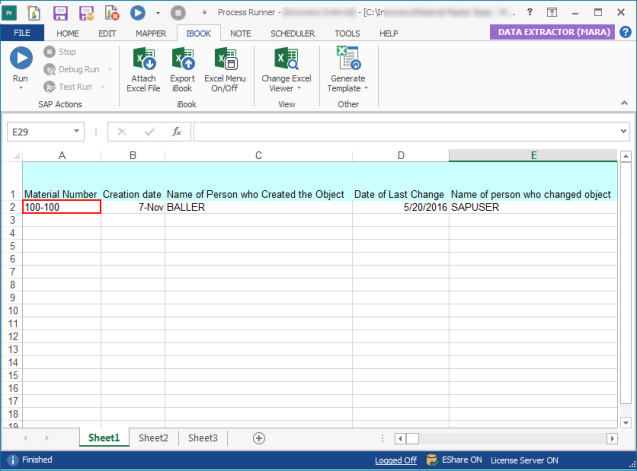Click the vertical scrollbar down arrow
Screen dimensions: 637x471
point(626,423)
